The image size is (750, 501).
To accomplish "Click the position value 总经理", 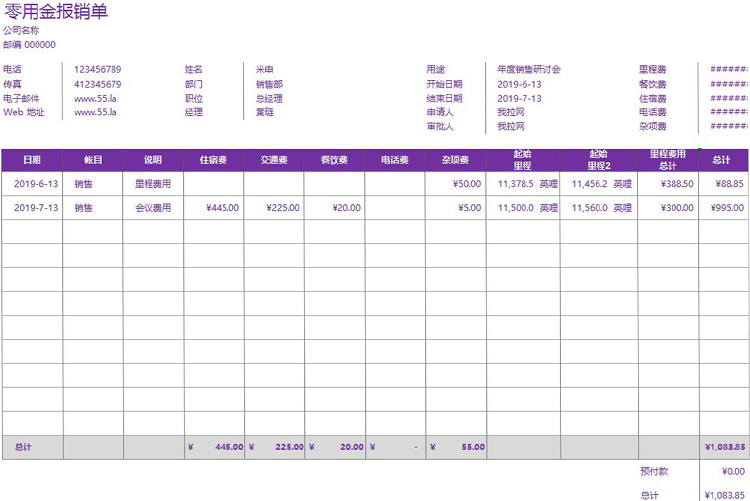I will (269, 99).
